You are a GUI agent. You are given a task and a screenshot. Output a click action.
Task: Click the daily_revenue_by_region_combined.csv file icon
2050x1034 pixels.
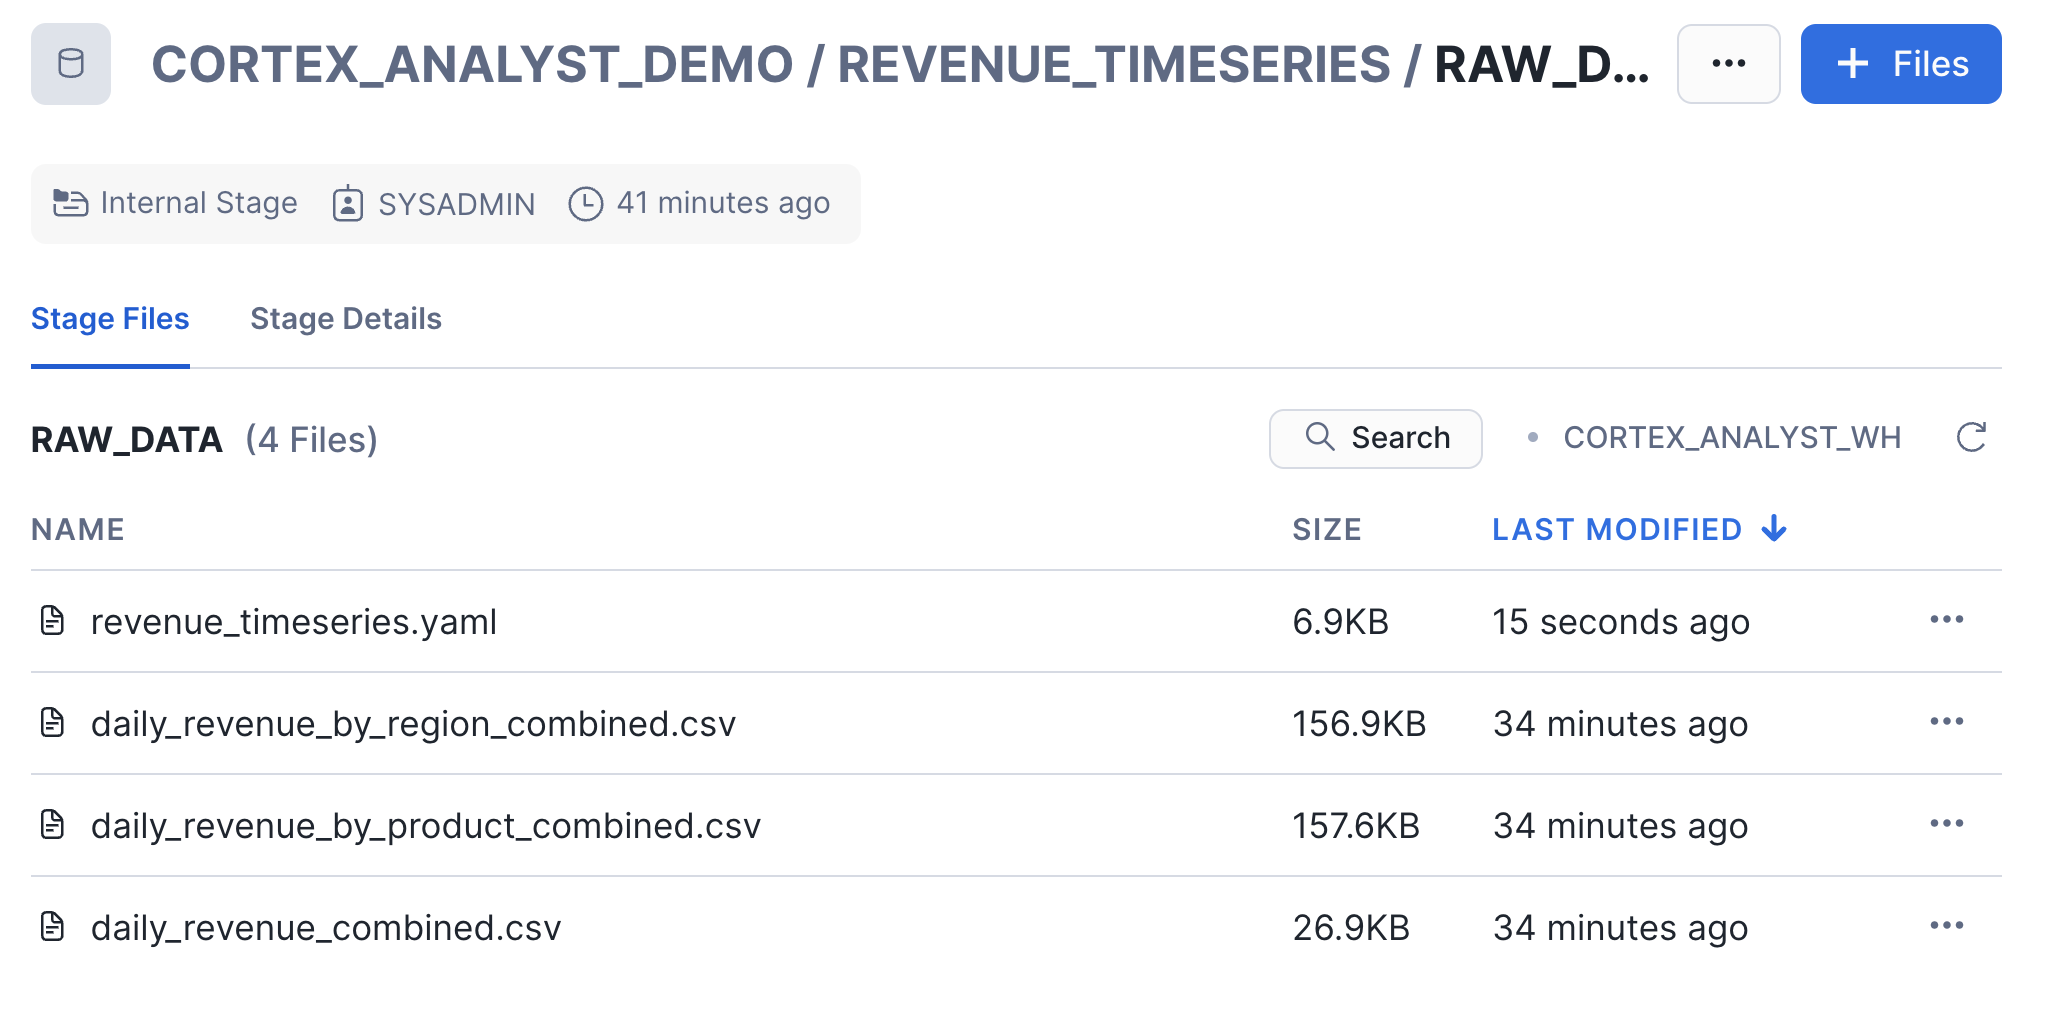click(x=52, y=723)
